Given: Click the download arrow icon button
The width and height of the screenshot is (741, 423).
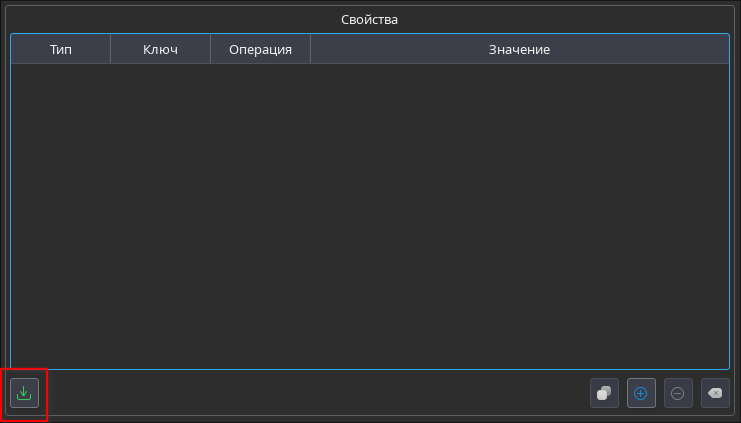Looking at the screenshot, I should [24, 393].
